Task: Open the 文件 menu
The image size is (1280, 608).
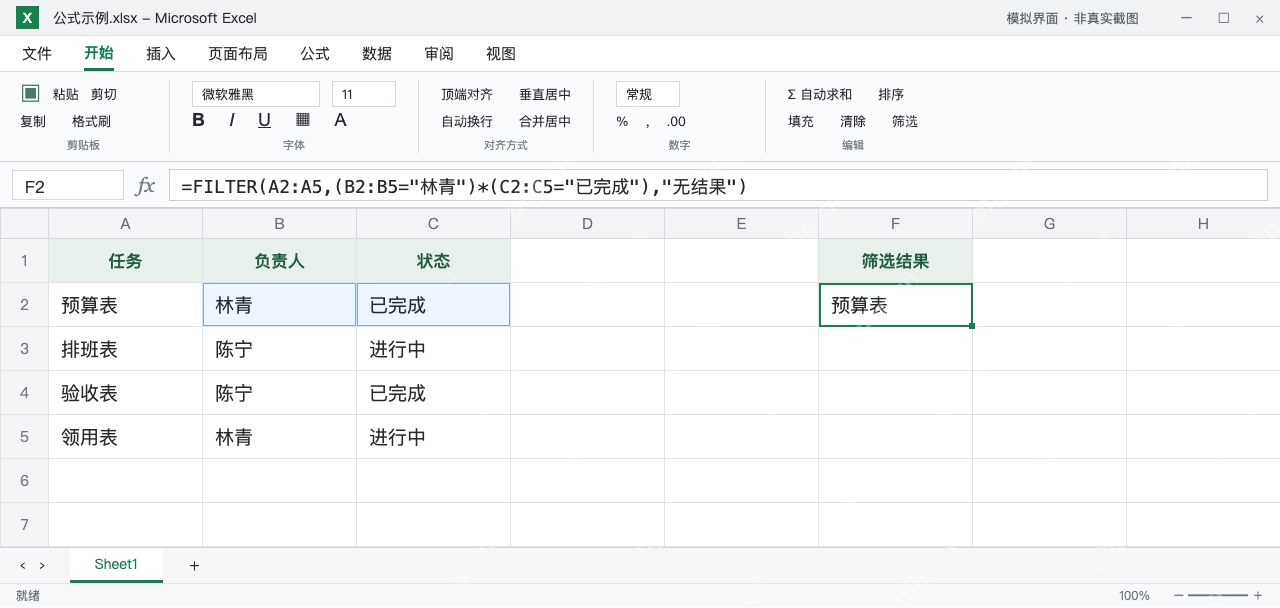Action: pos(37,54)
